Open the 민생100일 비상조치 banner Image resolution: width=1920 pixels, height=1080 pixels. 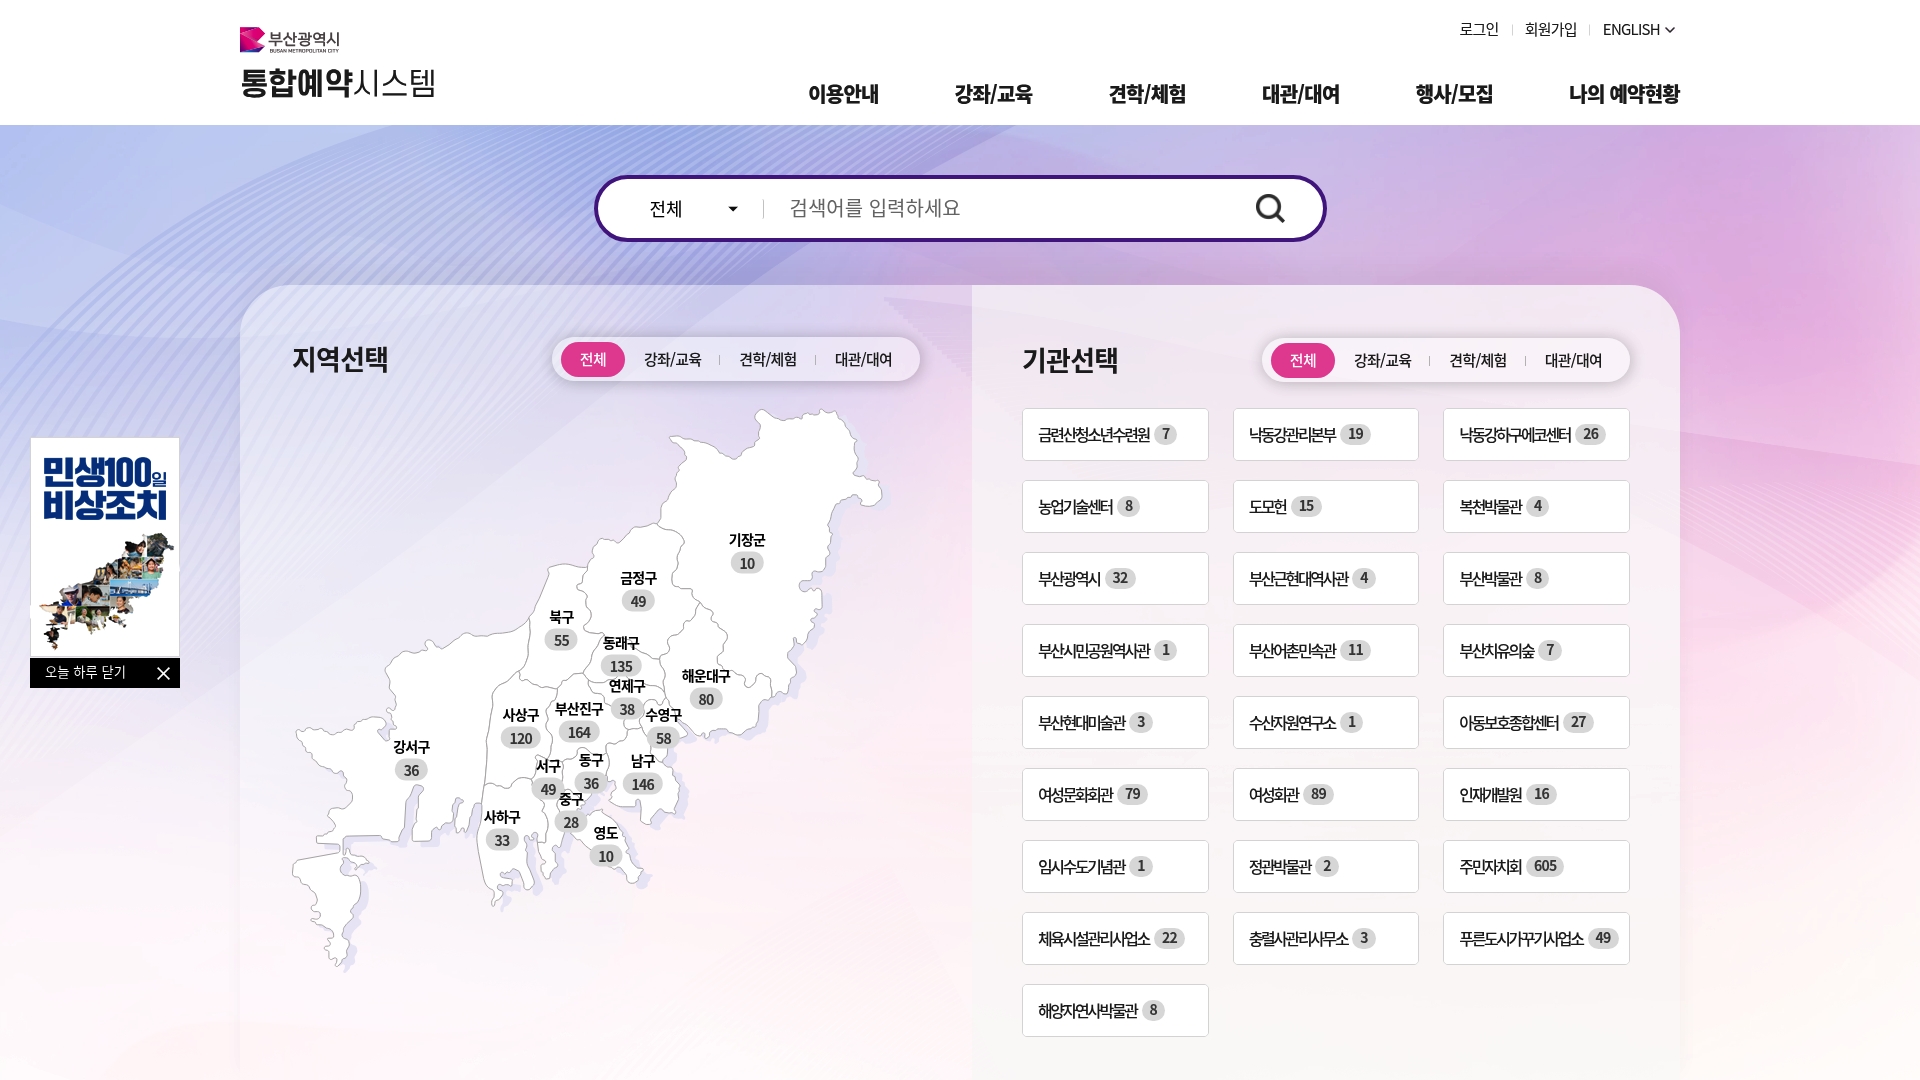(105, 547)
